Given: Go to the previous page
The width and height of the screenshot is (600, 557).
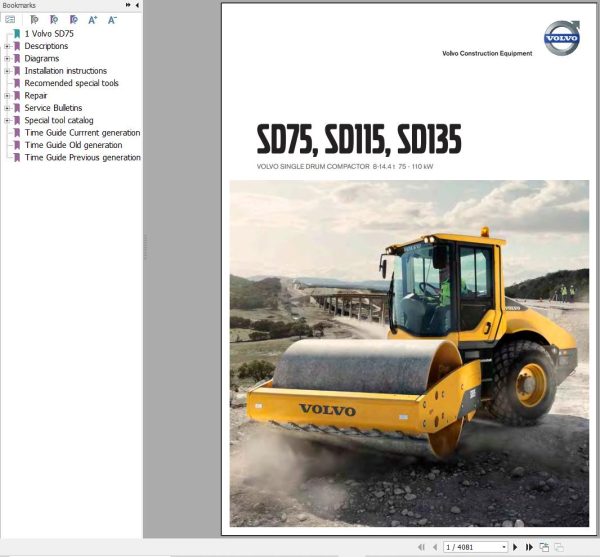Looking at the screenshot, I should 435,547.
